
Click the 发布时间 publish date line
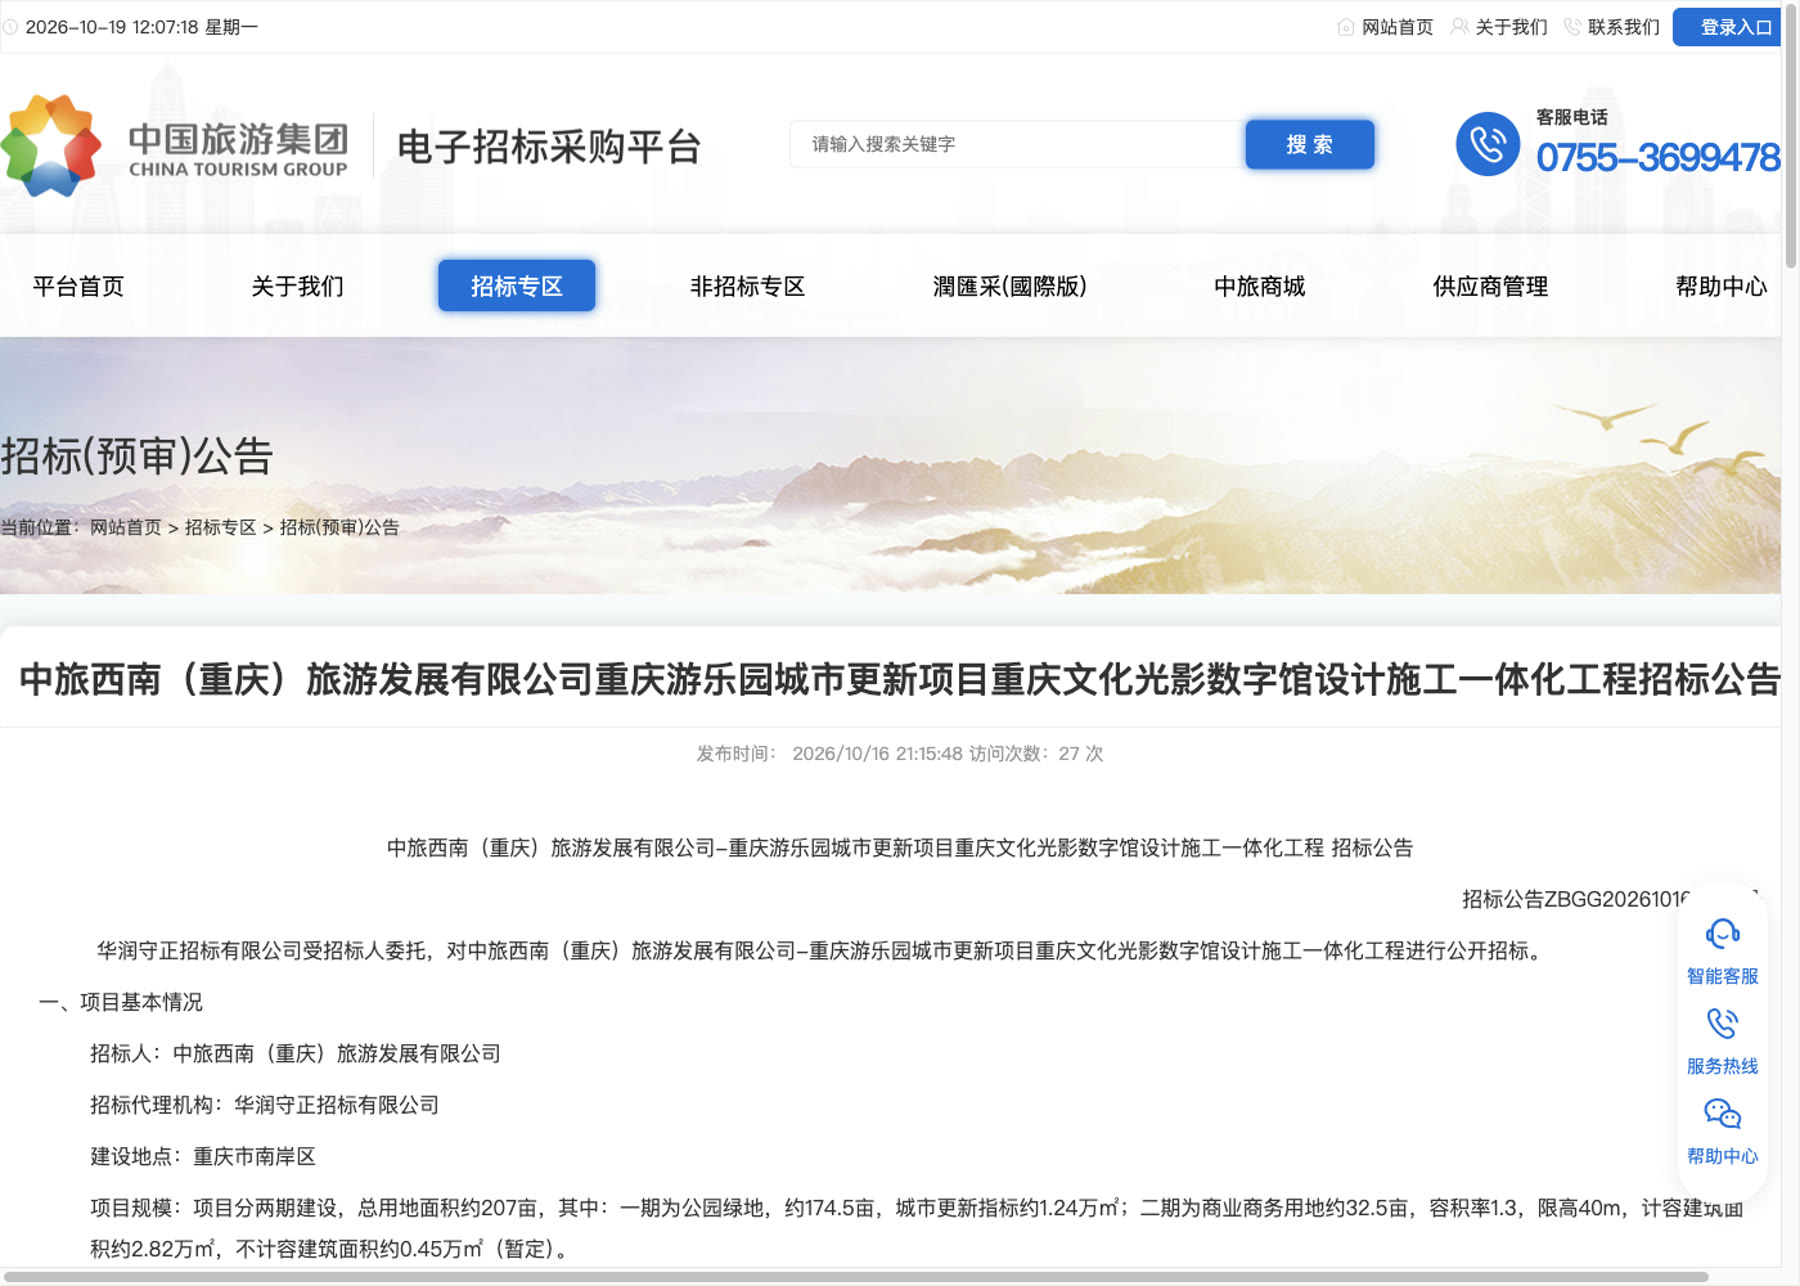(900, 754)
